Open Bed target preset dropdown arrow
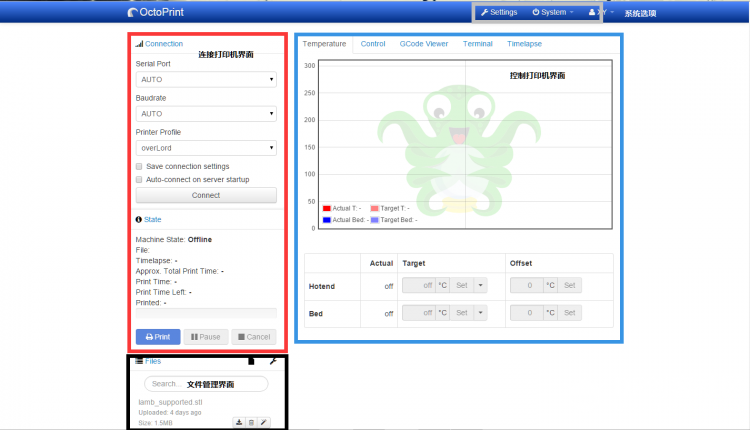The image size is (750, 430). (480, 313)
